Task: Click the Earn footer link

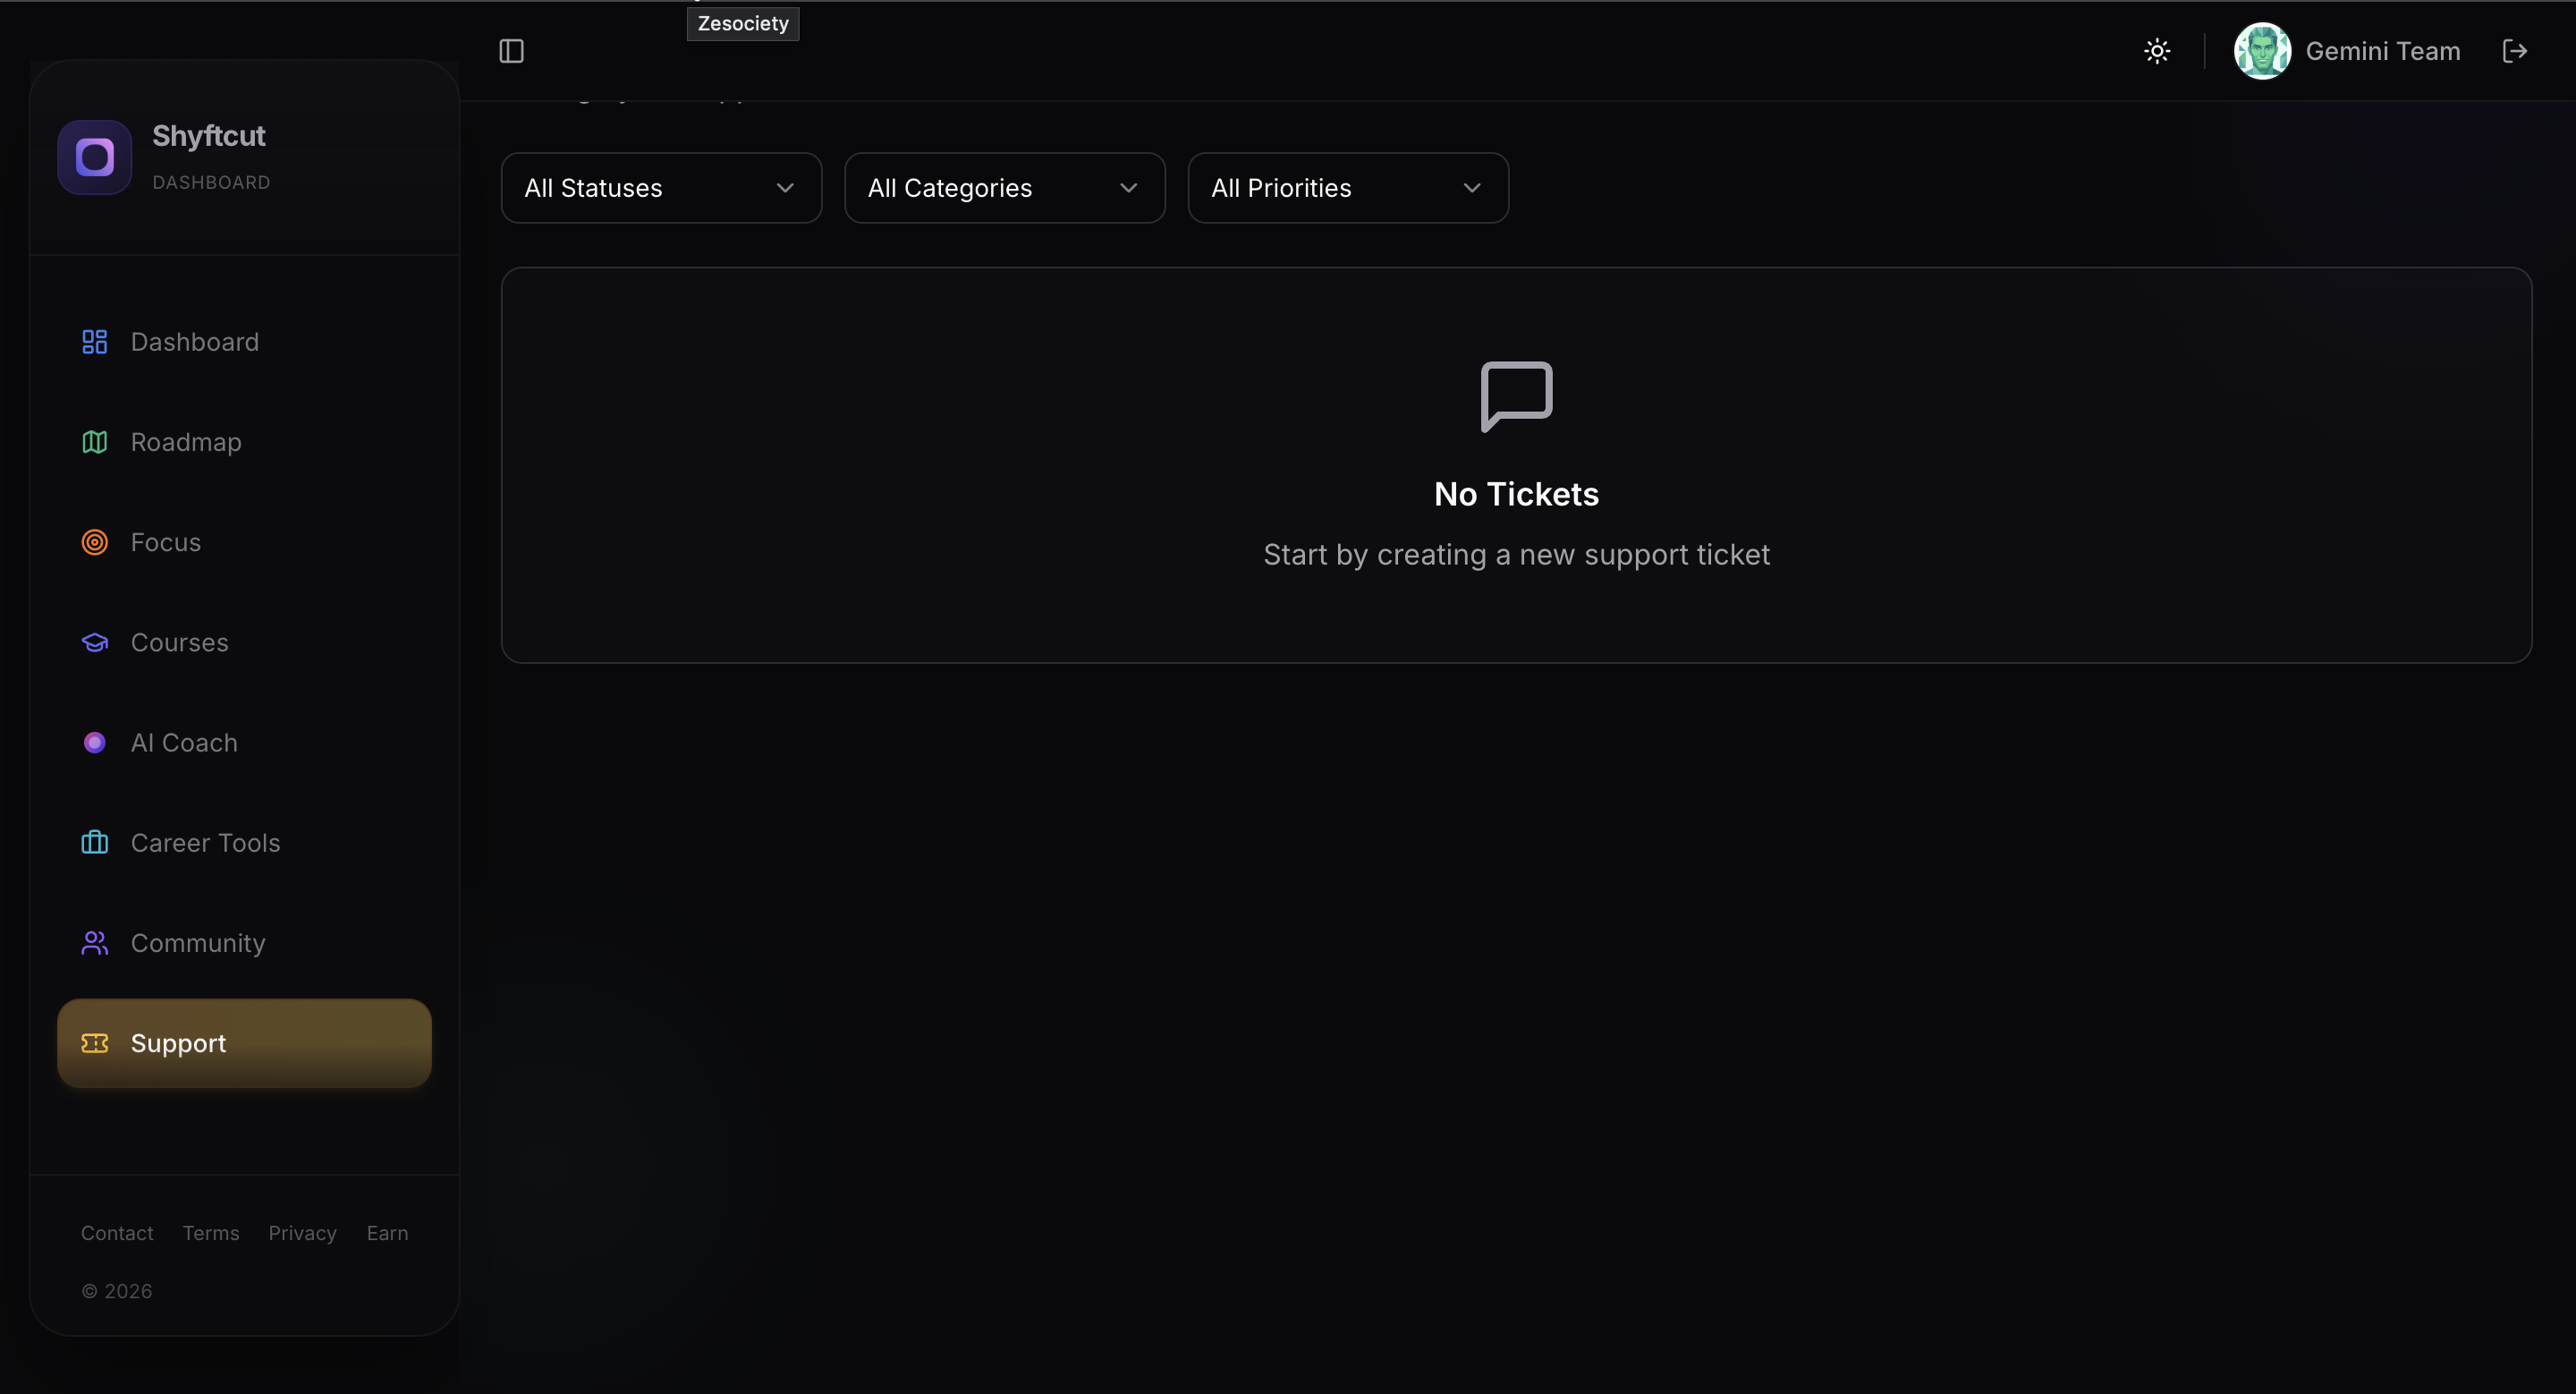Action: click(387, 1233)
